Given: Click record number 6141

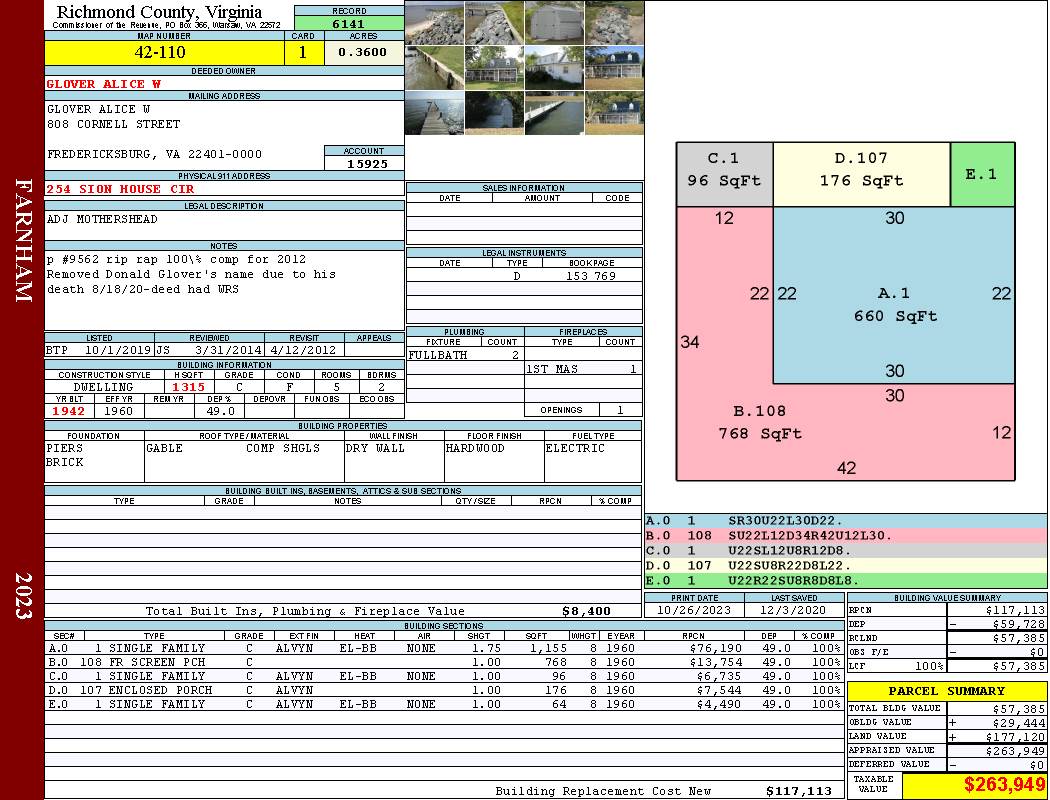Looking at the screenshot, I should [349, 24].
